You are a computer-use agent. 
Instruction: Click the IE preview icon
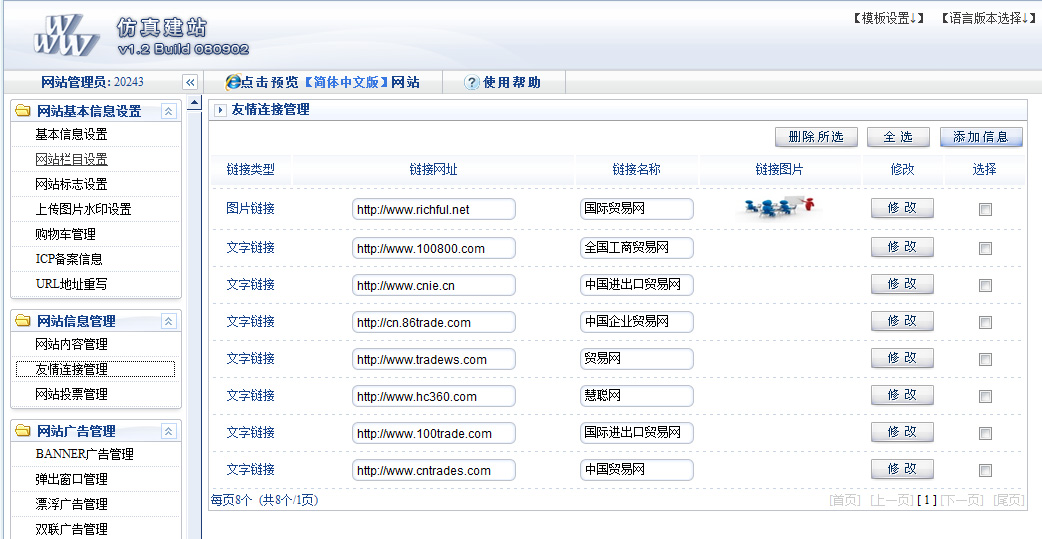233,82
